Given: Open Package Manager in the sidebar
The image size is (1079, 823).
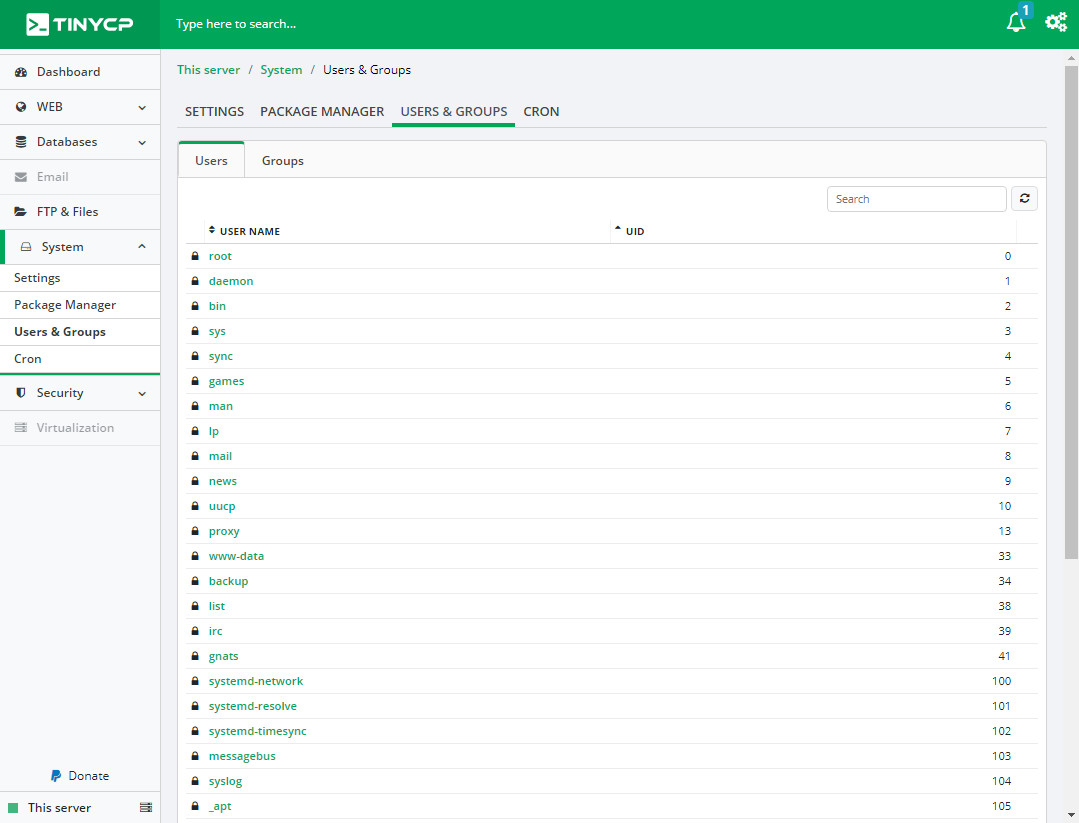Looking at the screenshot, I should pyautogui.click(x=65, y=305).
